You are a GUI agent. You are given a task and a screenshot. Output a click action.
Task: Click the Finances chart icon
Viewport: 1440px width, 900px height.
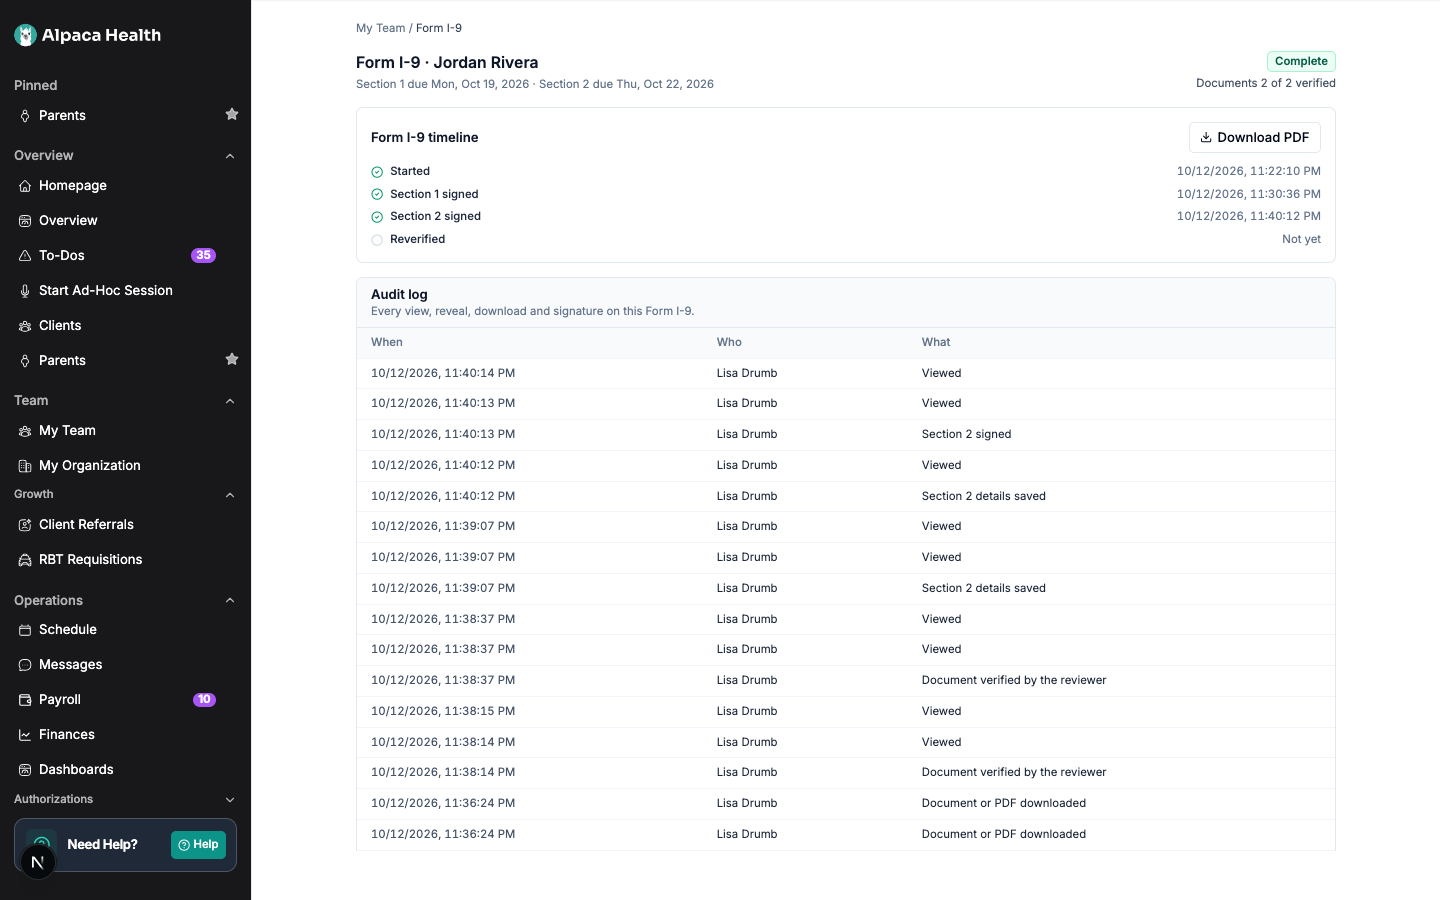[x=25, y=735]
